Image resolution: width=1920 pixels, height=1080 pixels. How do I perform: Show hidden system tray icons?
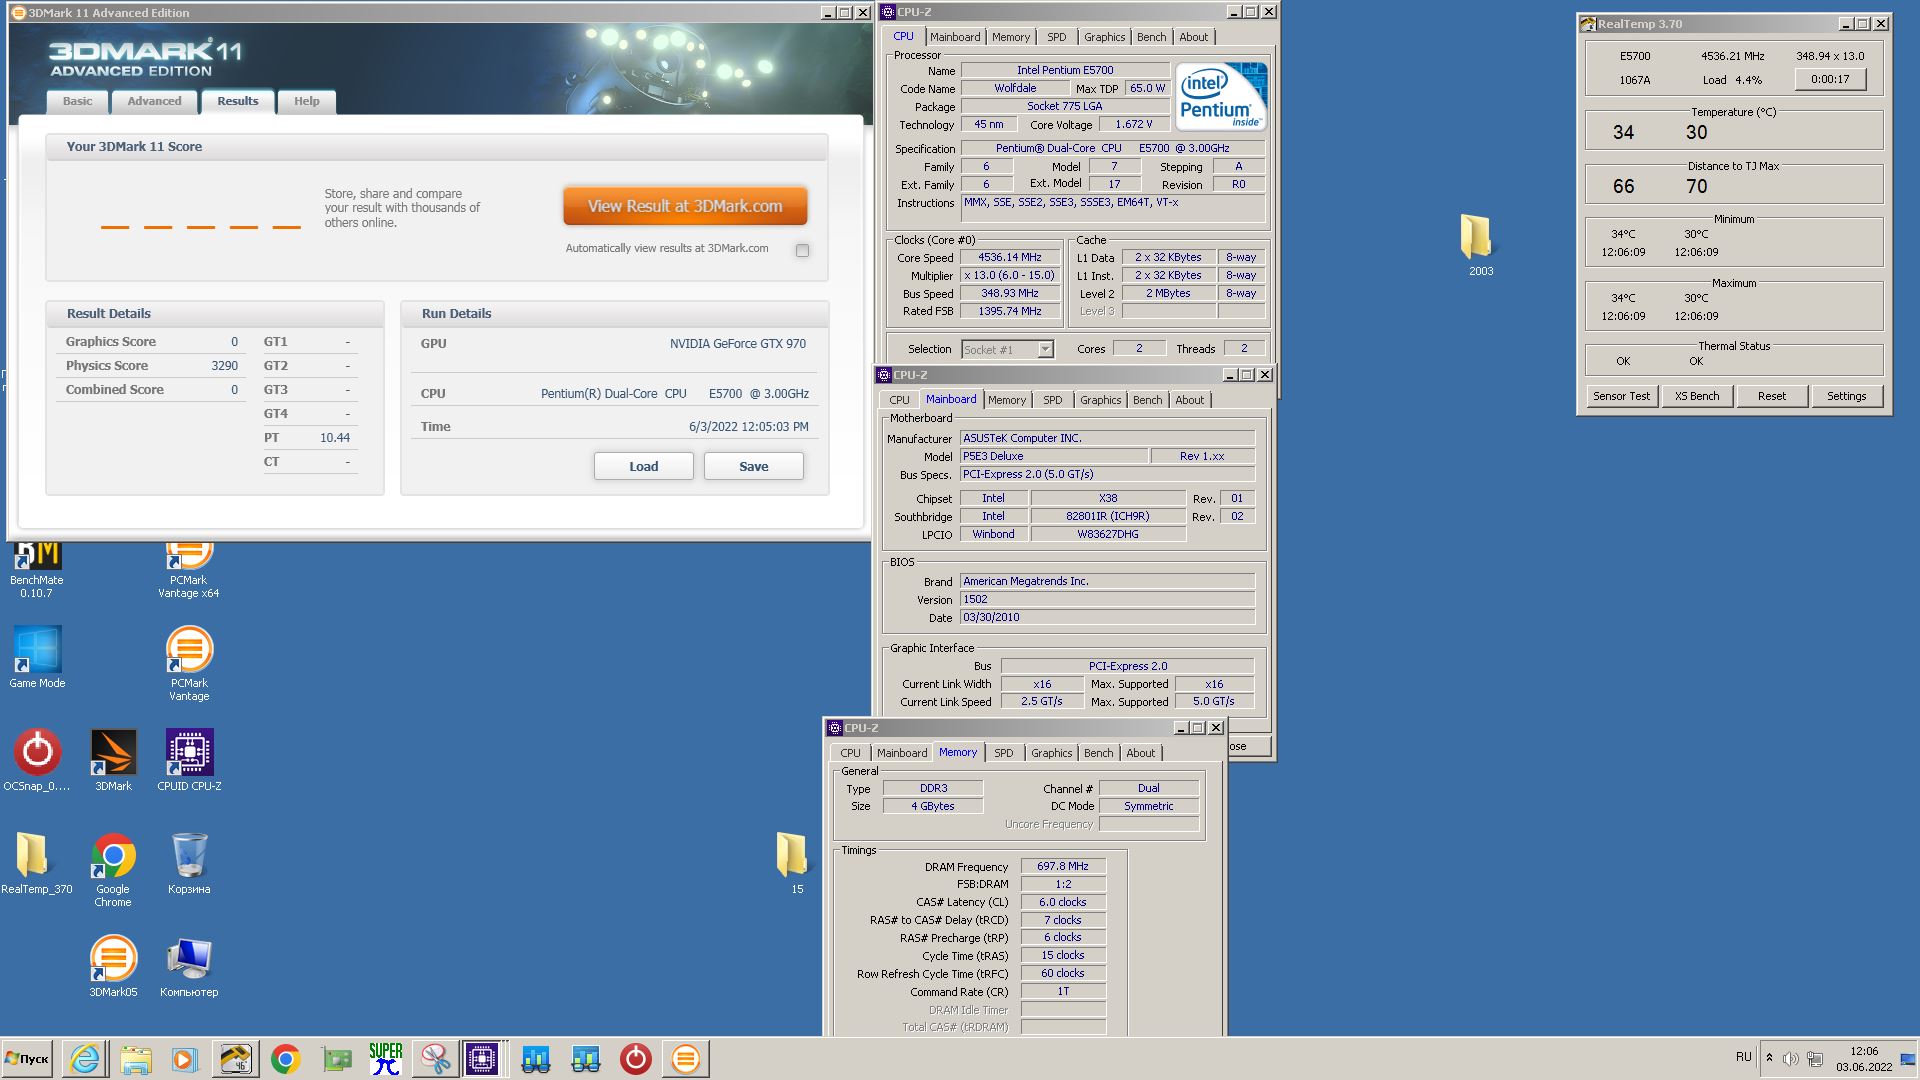[x=1769, y=1058]
